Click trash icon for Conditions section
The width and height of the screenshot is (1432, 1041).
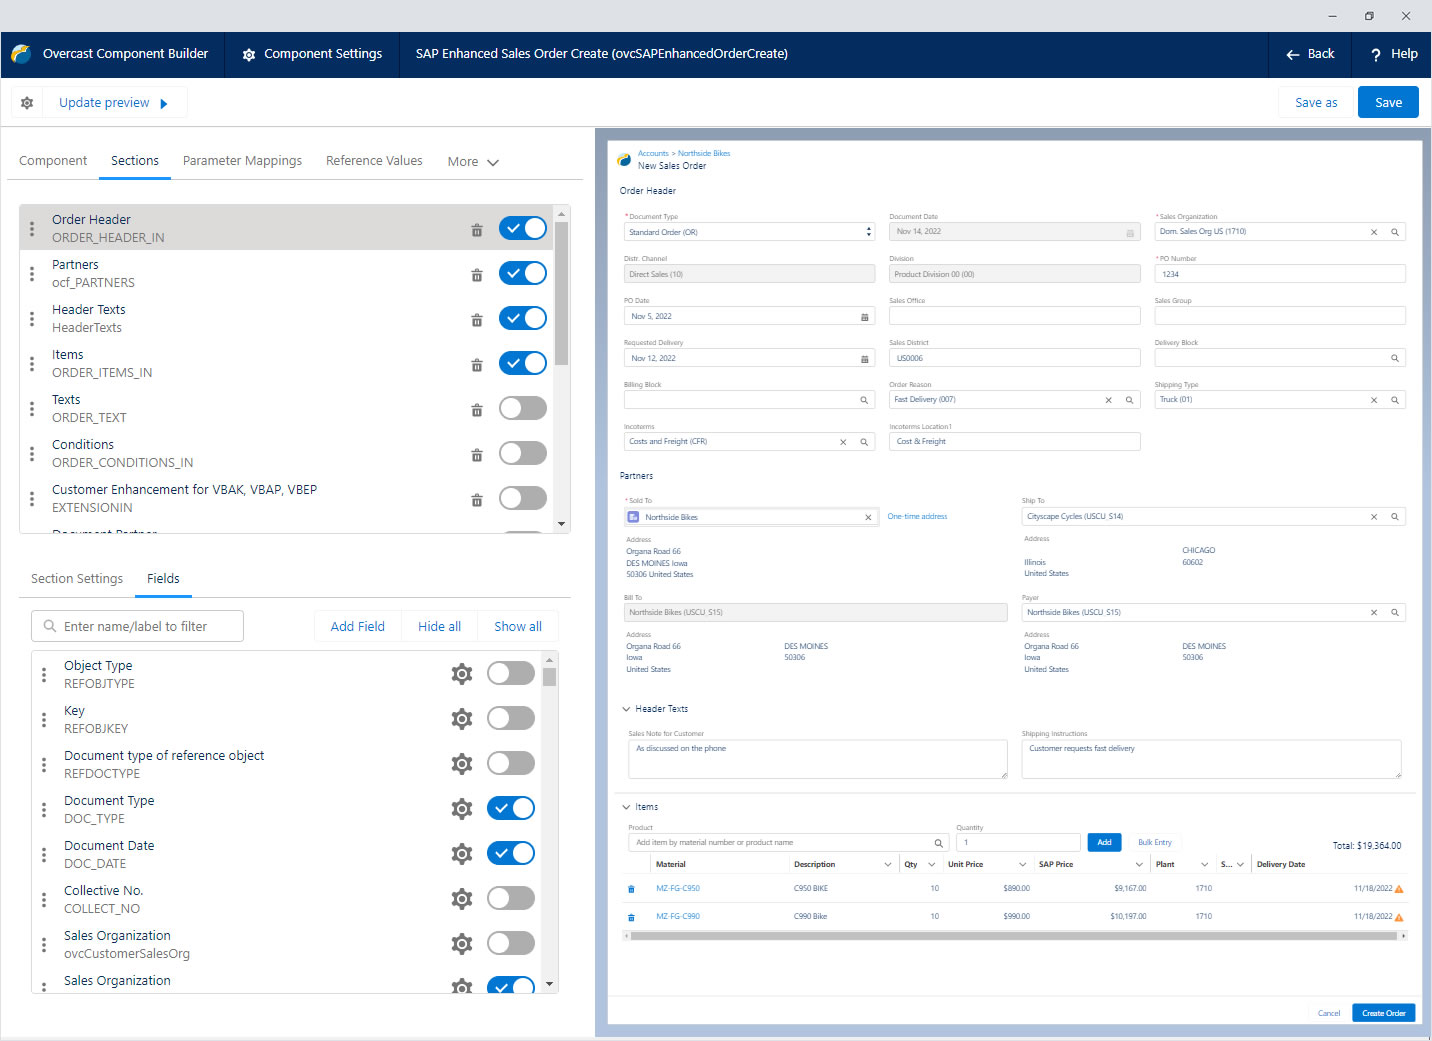tap(477, 455)
